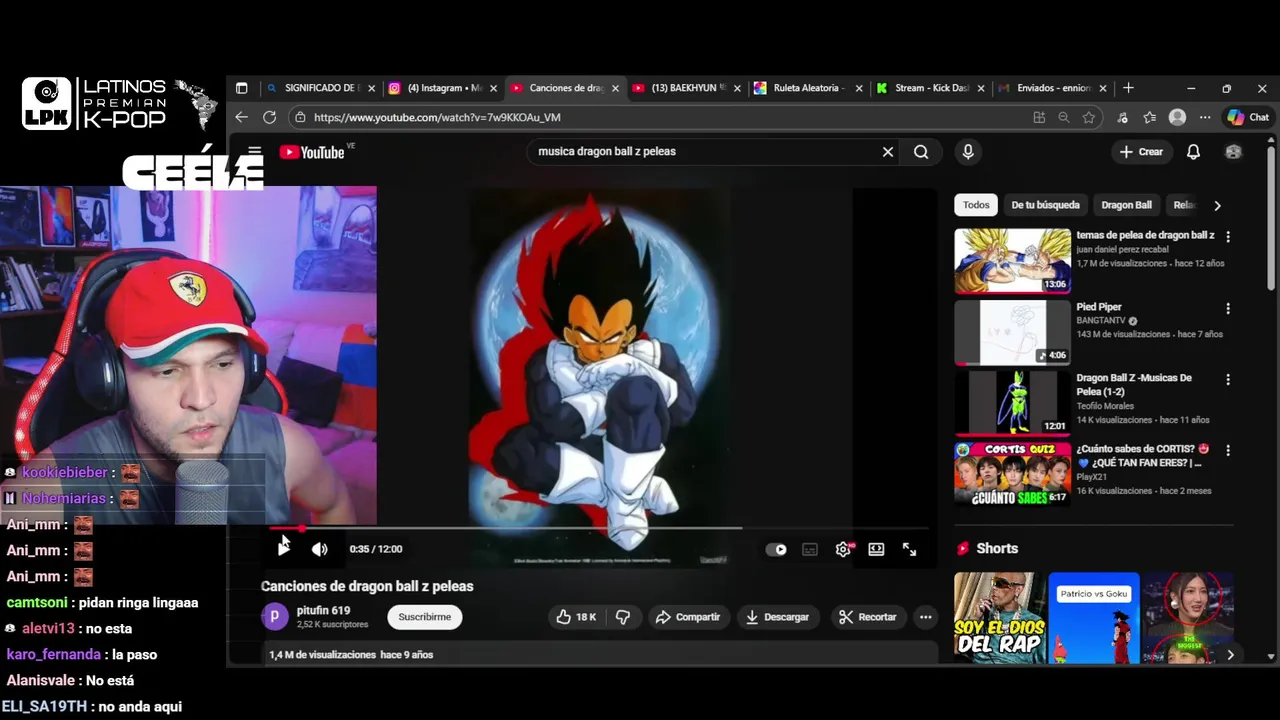Open the player settings gear
1280x720 pixels.
point(844,549)
